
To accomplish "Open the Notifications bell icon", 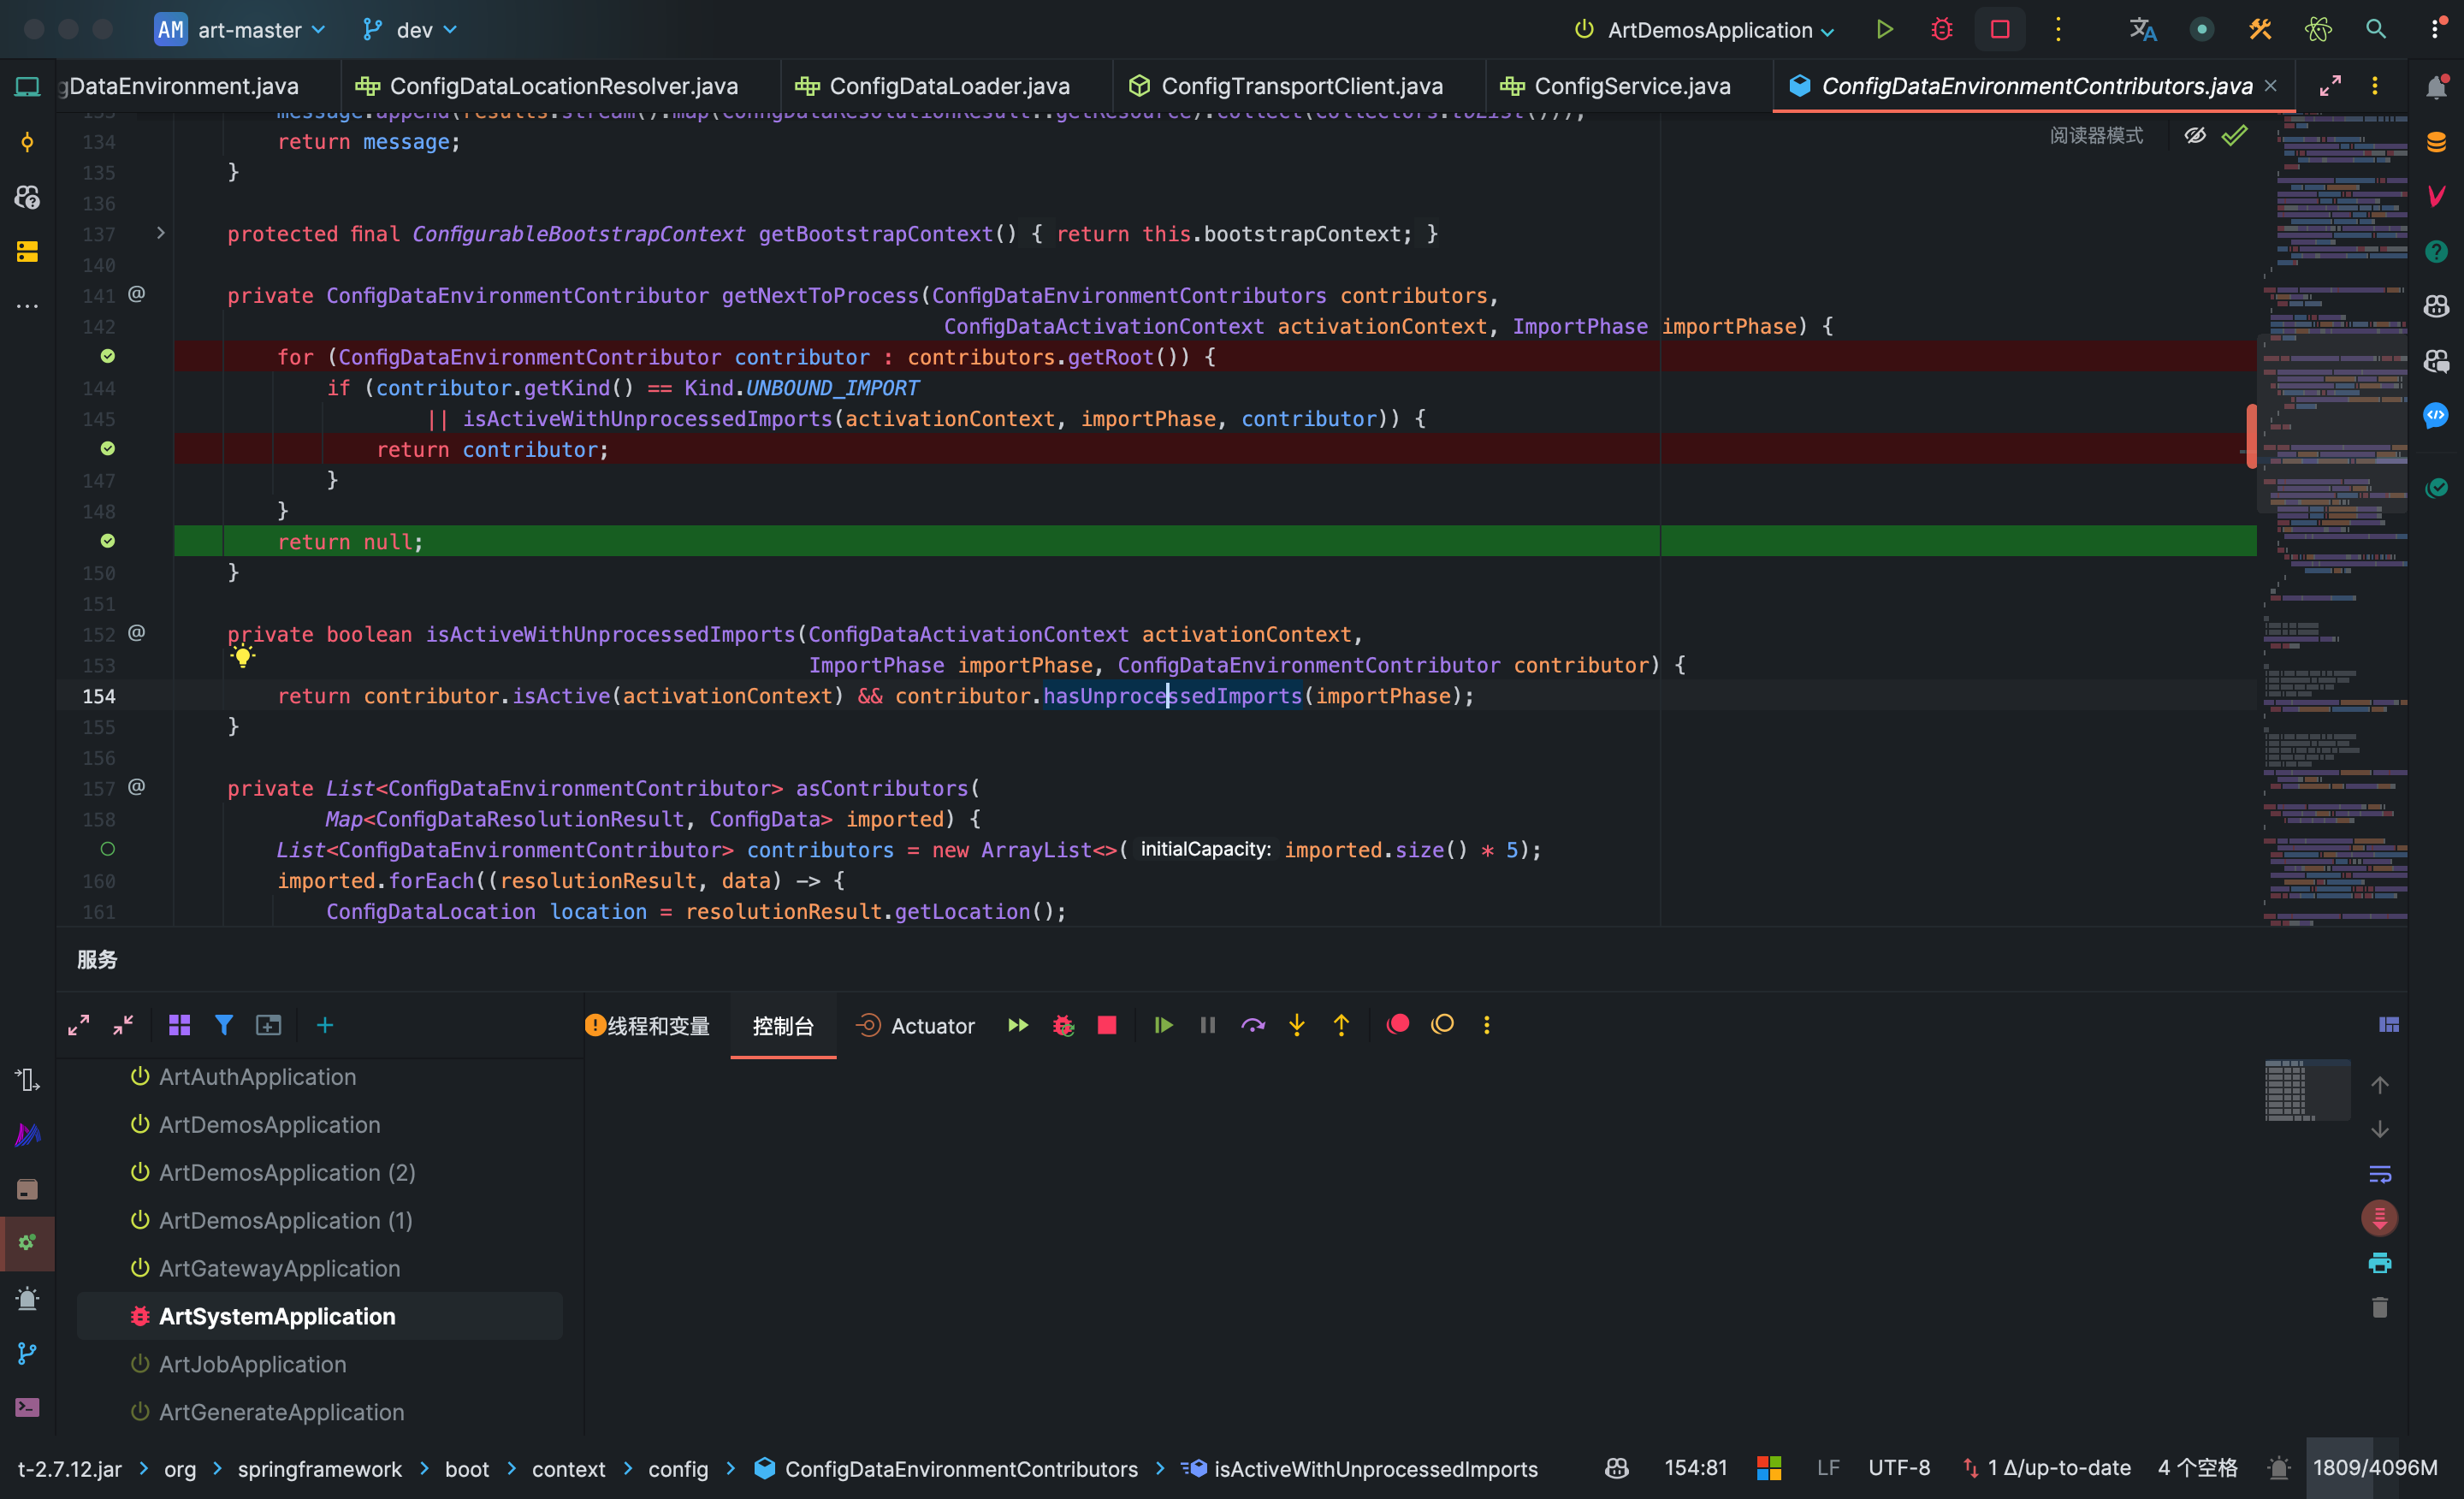I will click(x=2436, y=87).
